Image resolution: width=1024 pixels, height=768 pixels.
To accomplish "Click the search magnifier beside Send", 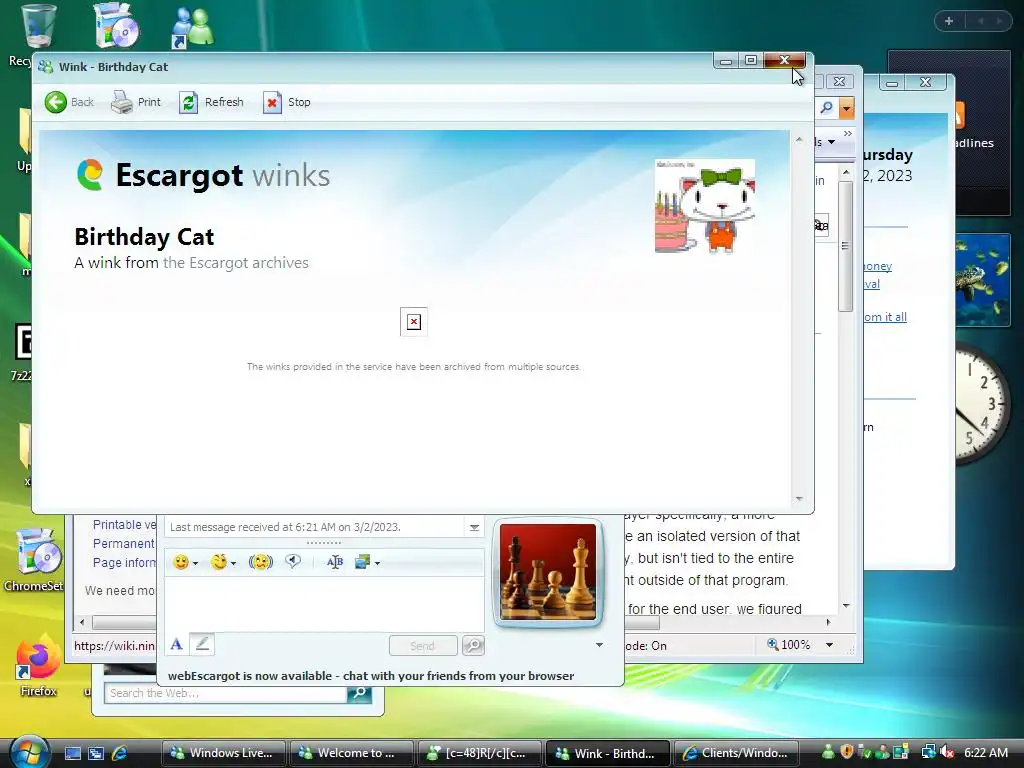I will pos(473,646).
